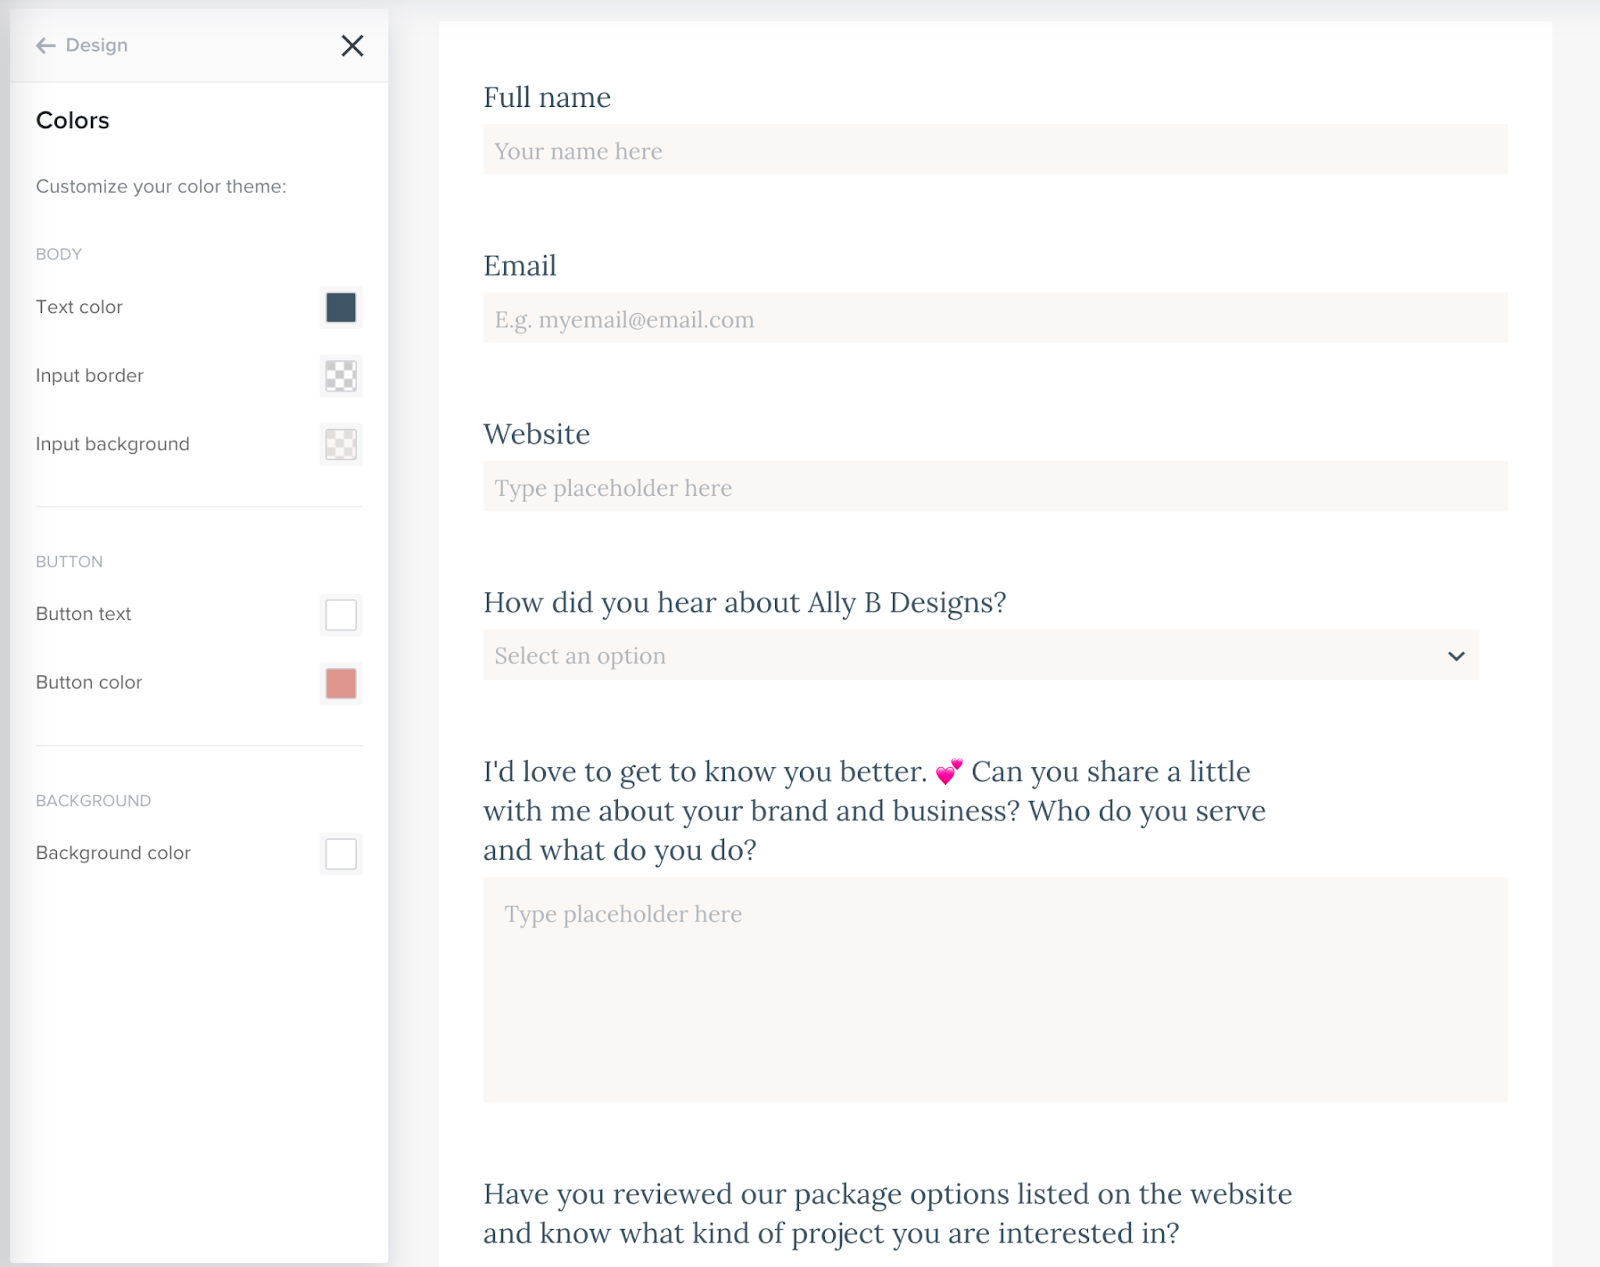
Task: Change the Button color swatch
Action: point(340,684)
